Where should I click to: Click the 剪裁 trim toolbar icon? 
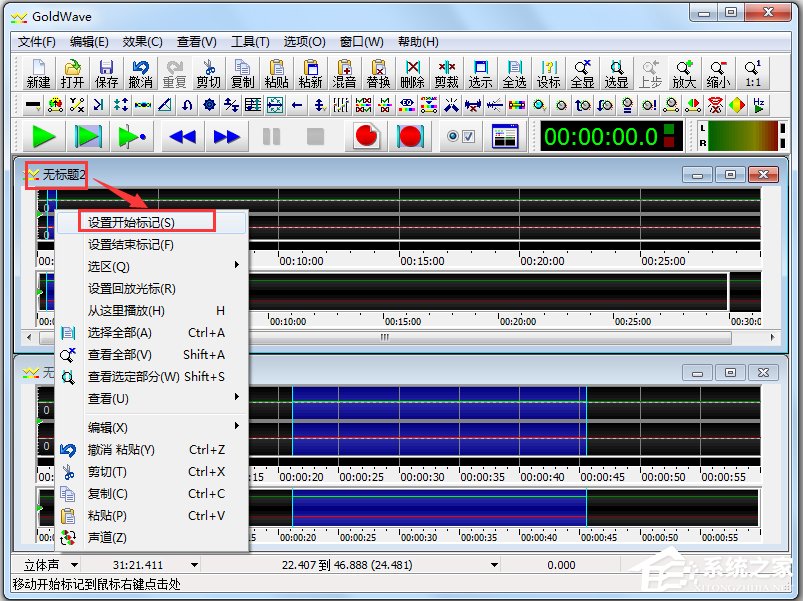click(x=446, y=73)
